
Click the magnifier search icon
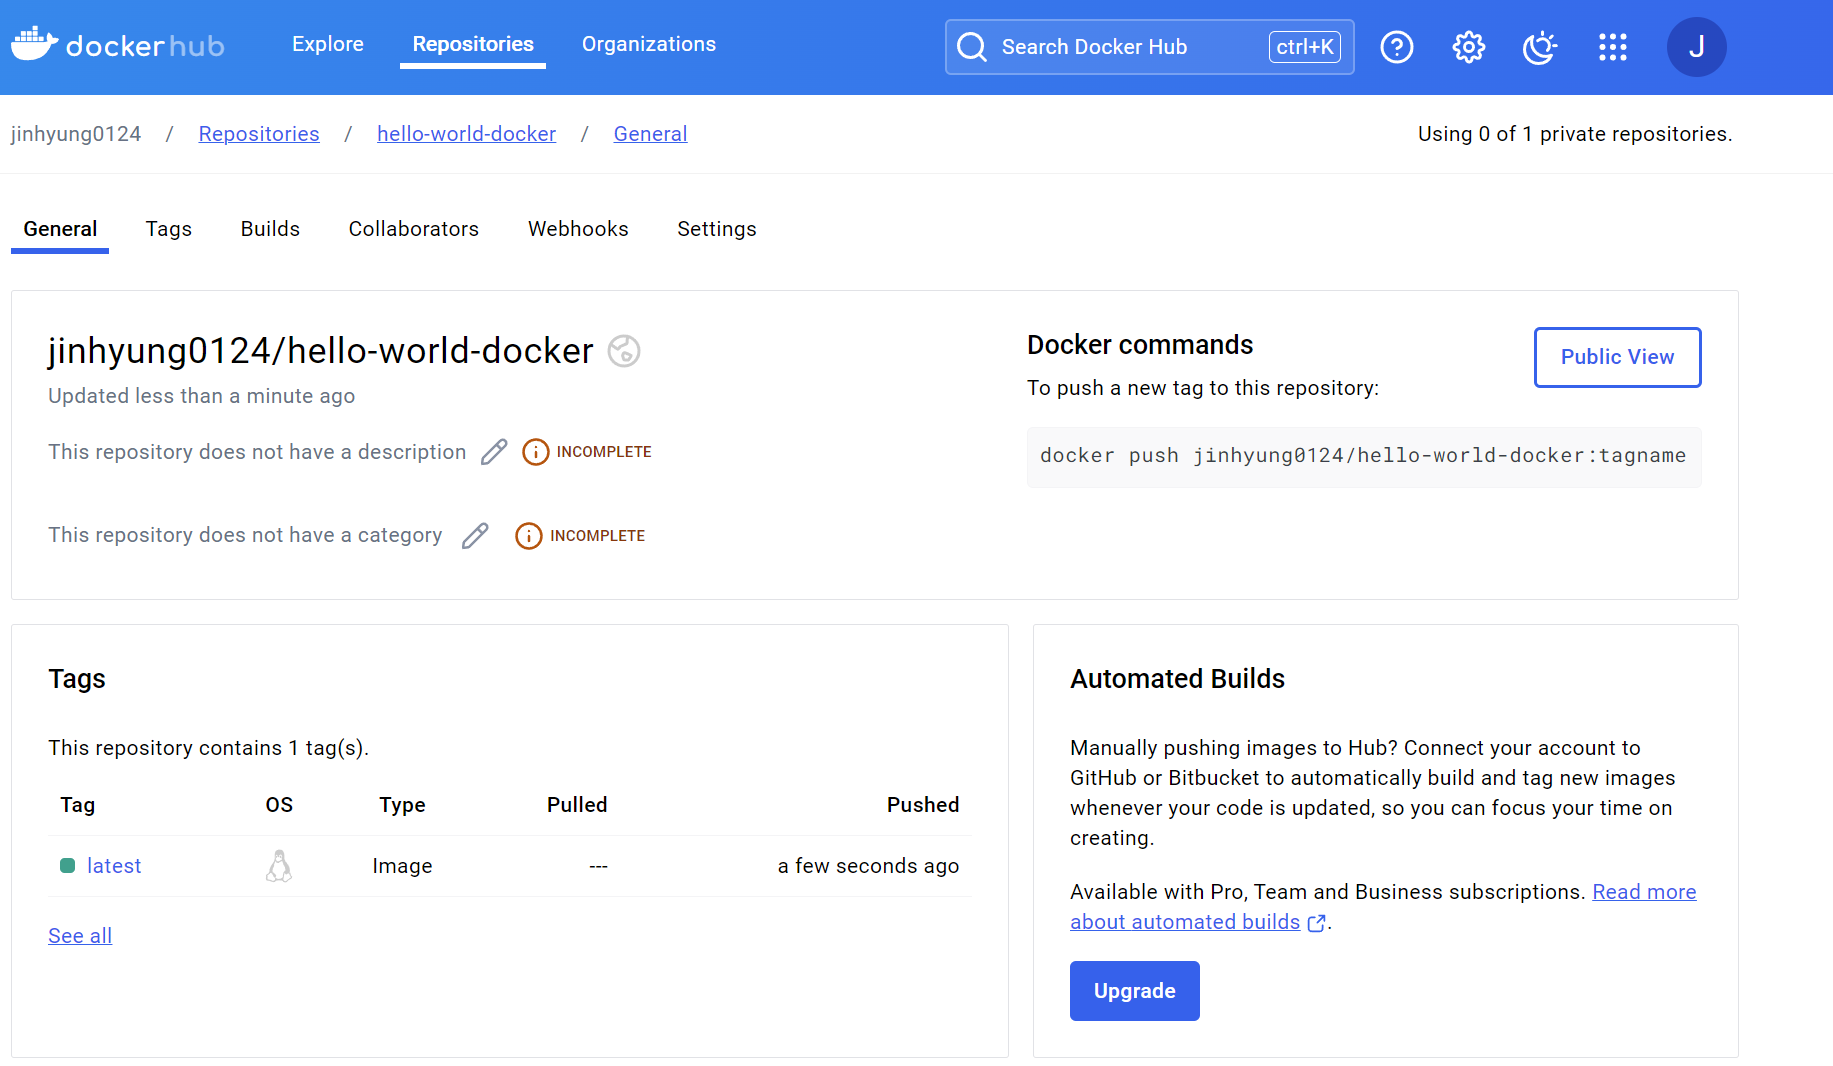pyautogui.click(x=972, y=47)
